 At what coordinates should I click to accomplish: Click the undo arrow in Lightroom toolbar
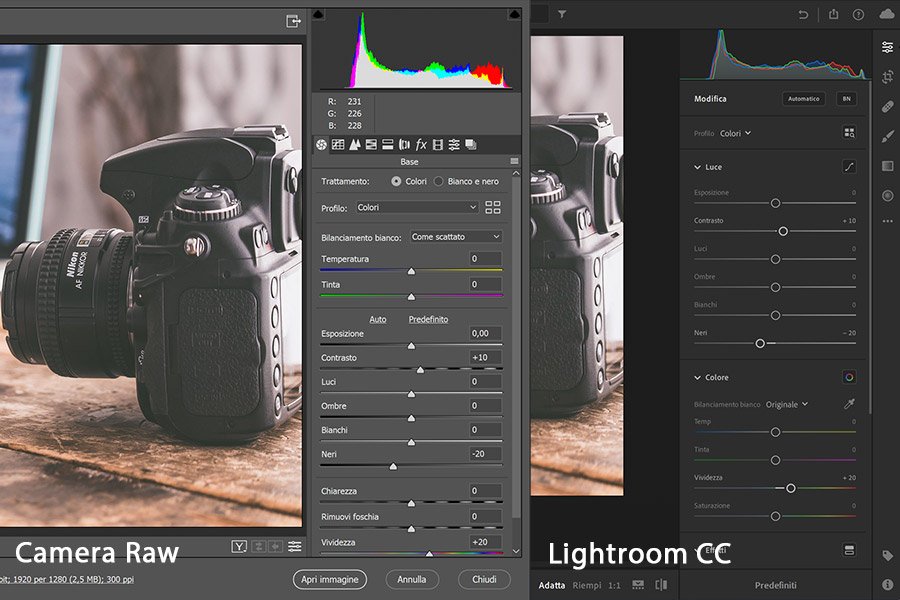click(803, 15)
